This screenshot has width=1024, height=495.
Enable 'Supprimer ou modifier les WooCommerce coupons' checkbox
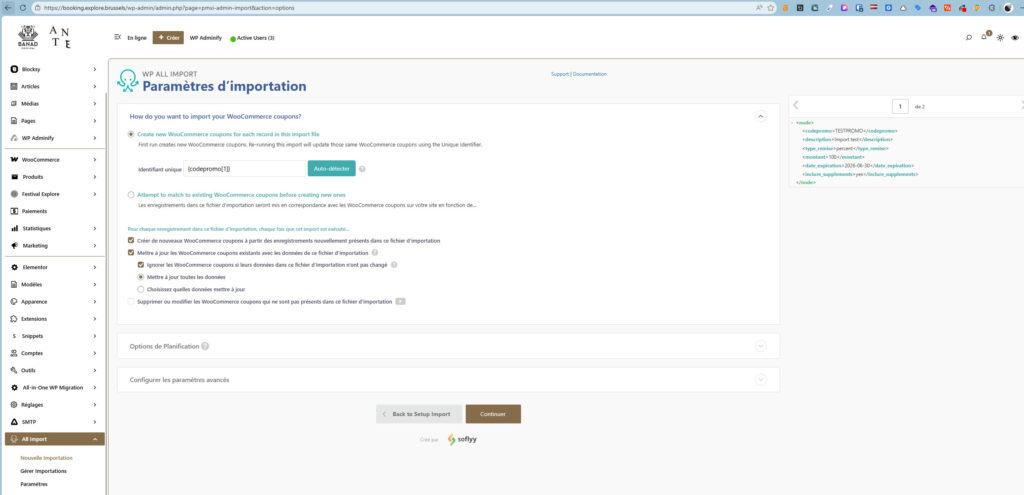131,301
